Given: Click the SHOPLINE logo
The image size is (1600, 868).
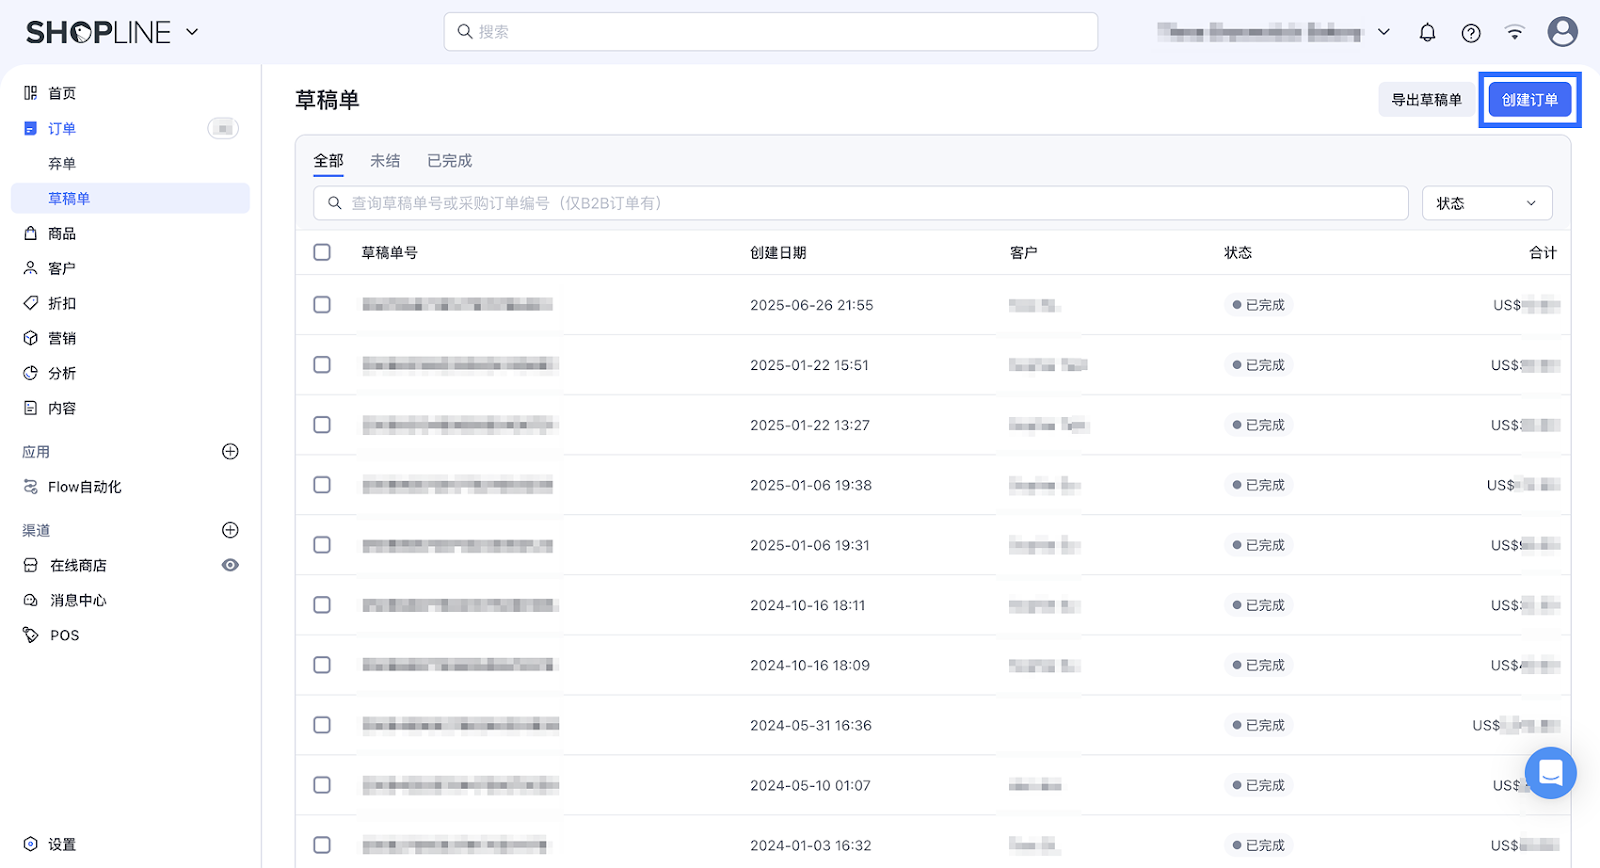Looking at the screenshot, I should tap(99, 33).
